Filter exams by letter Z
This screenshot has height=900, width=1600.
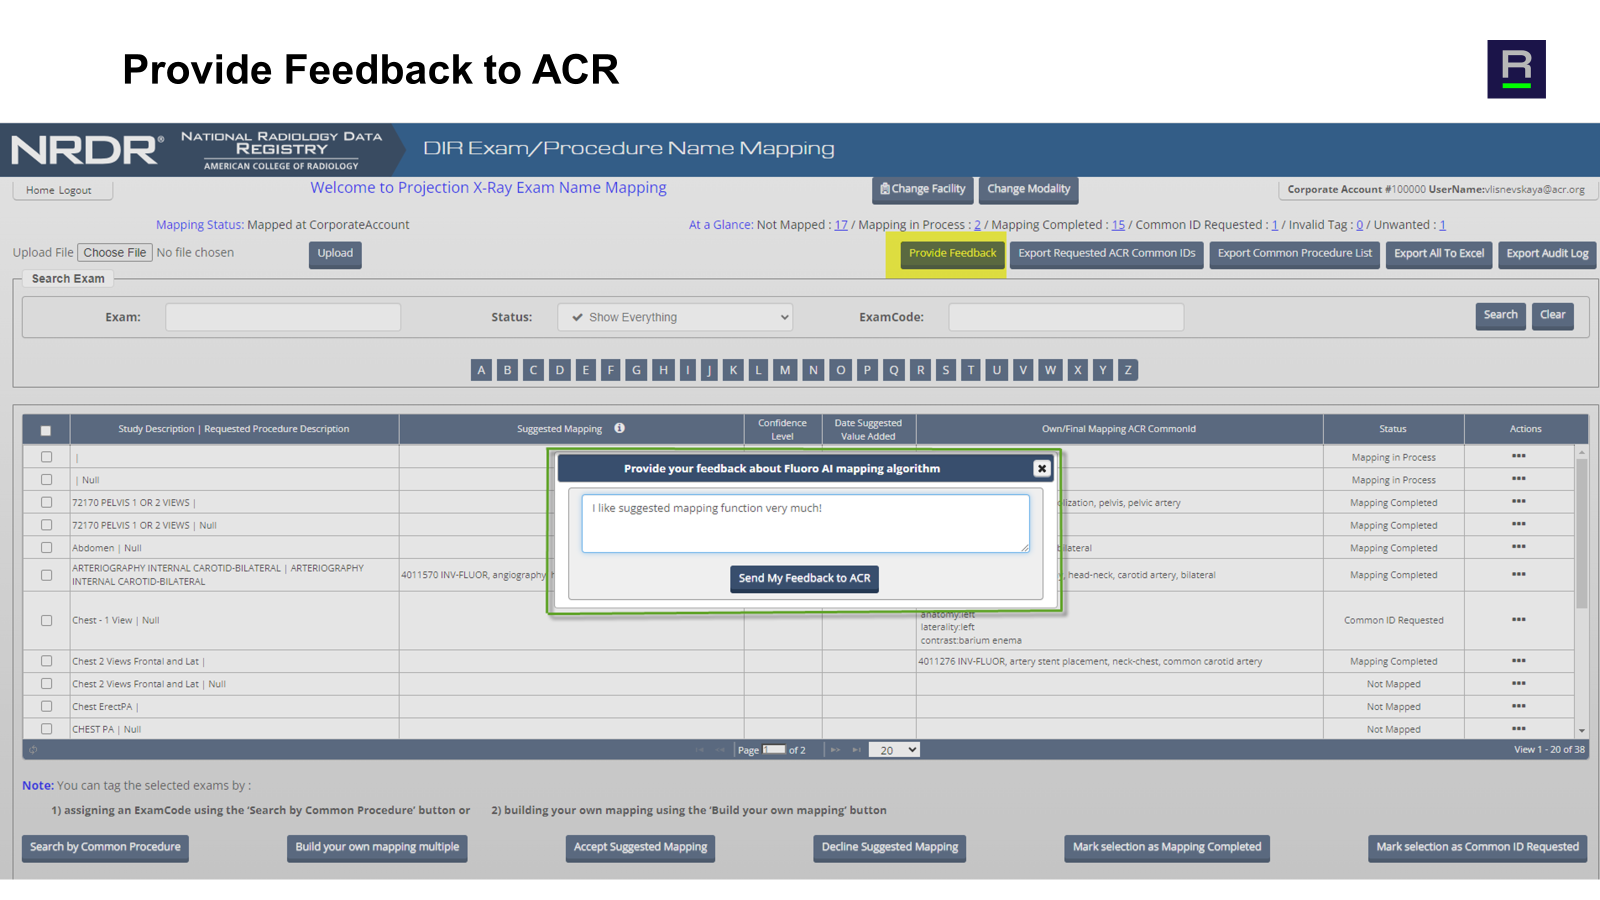(1128, 370)
